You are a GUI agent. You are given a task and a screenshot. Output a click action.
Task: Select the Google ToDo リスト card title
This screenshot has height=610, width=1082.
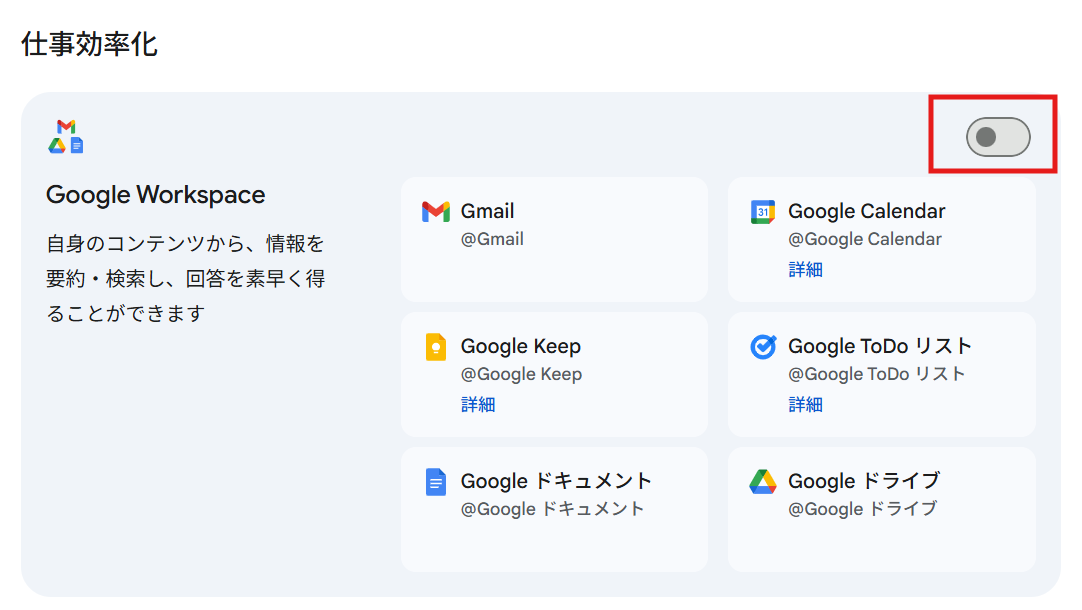click(x=880, y=346)
